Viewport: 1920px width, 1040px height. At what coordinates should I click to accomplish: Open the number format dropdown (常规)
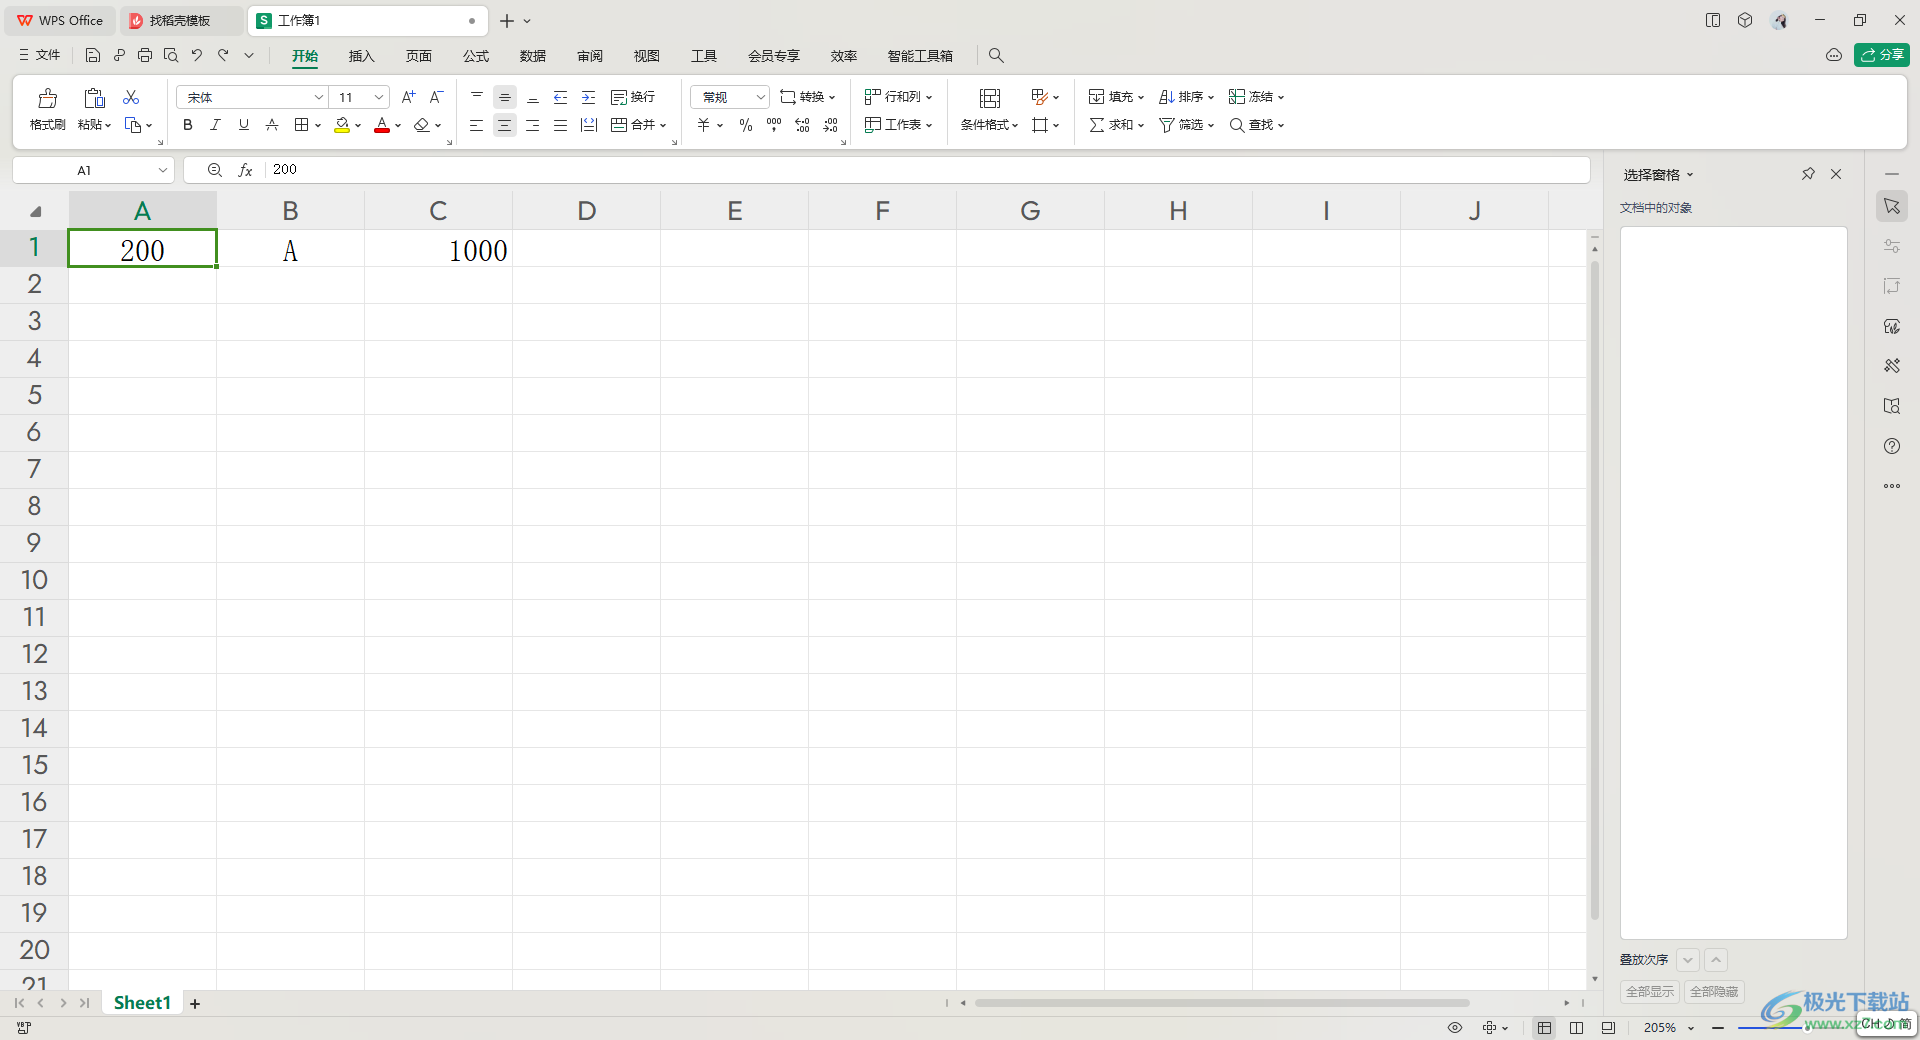coord(760,97)
